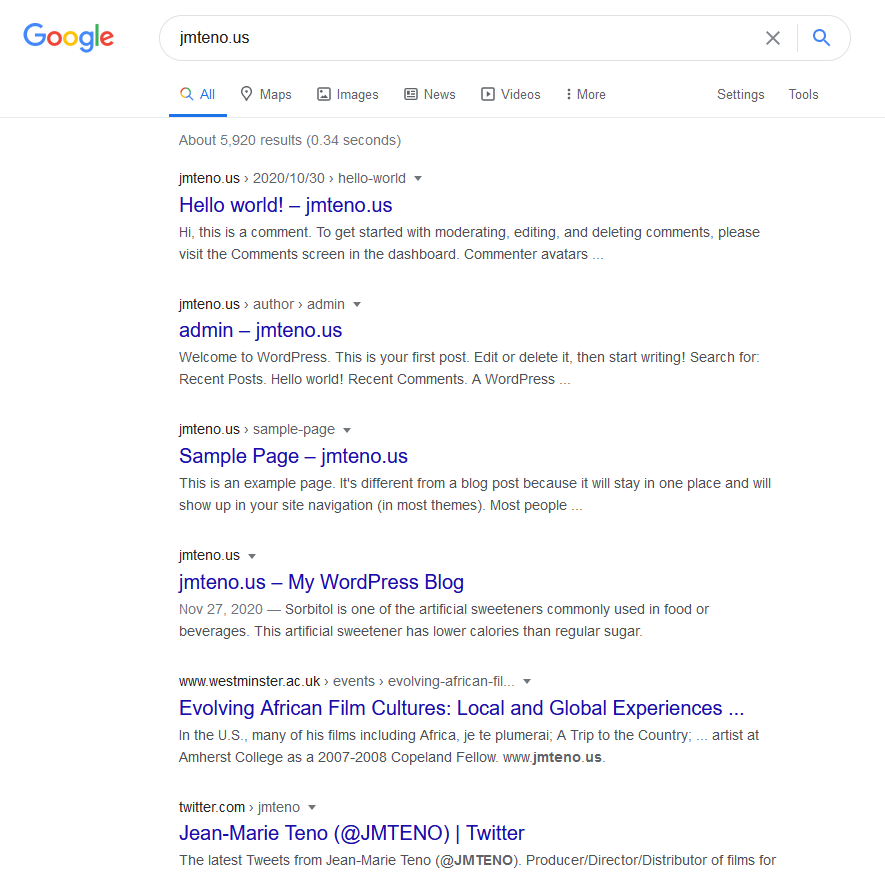Click the 'jmteno.us › author › admin' breadcrumb
This screenshot has width=885, height=875.
tap(262, 304)
